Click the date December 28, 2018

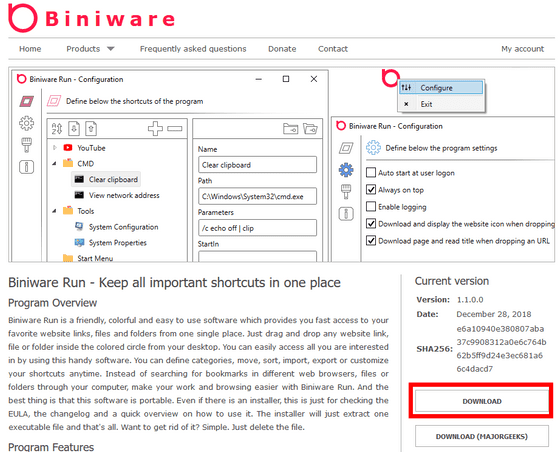click(x=494, y=314)
